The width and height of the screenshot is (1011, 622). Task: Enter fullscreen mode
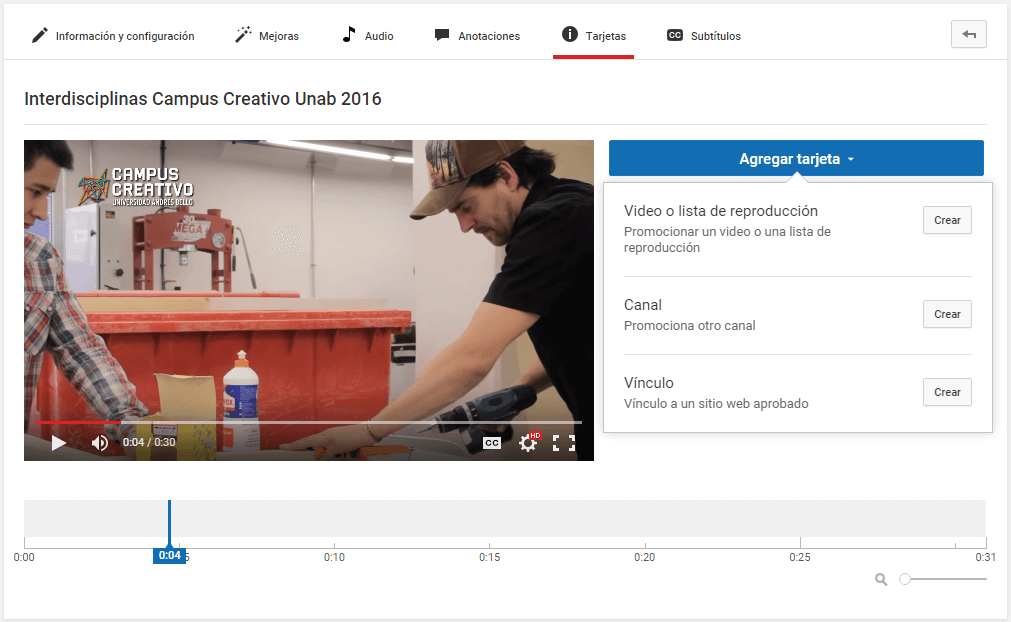pyautogui.click(x=564, y=443)
